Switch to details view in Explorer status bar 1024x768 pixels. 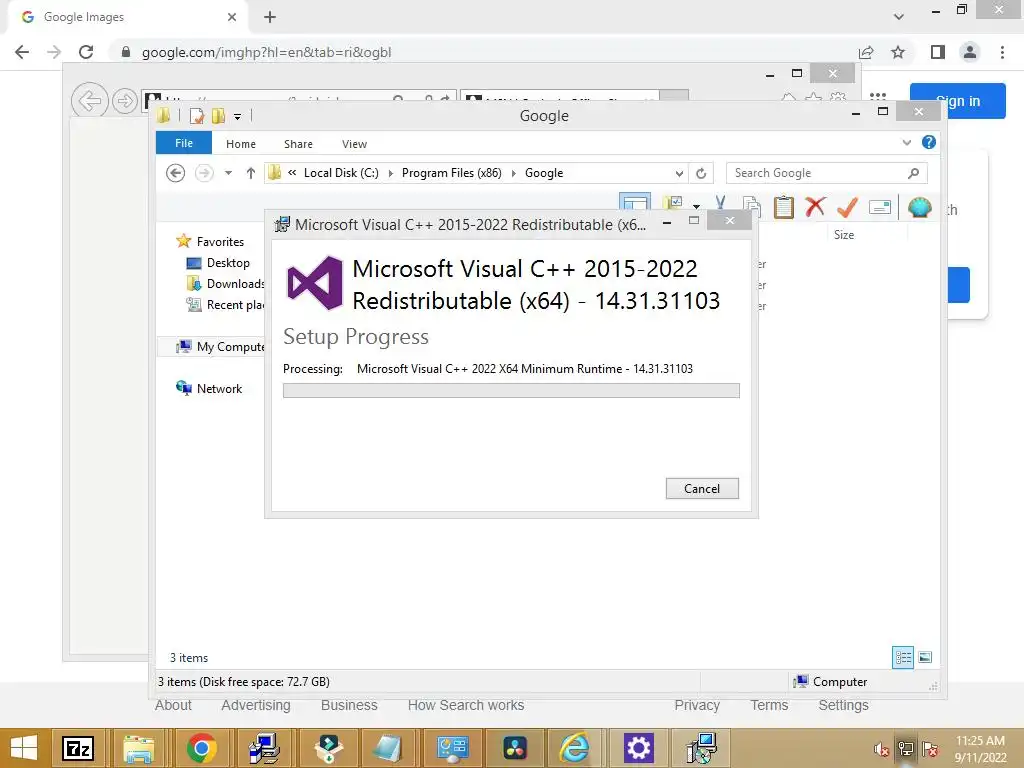click(x=903, y=657)
